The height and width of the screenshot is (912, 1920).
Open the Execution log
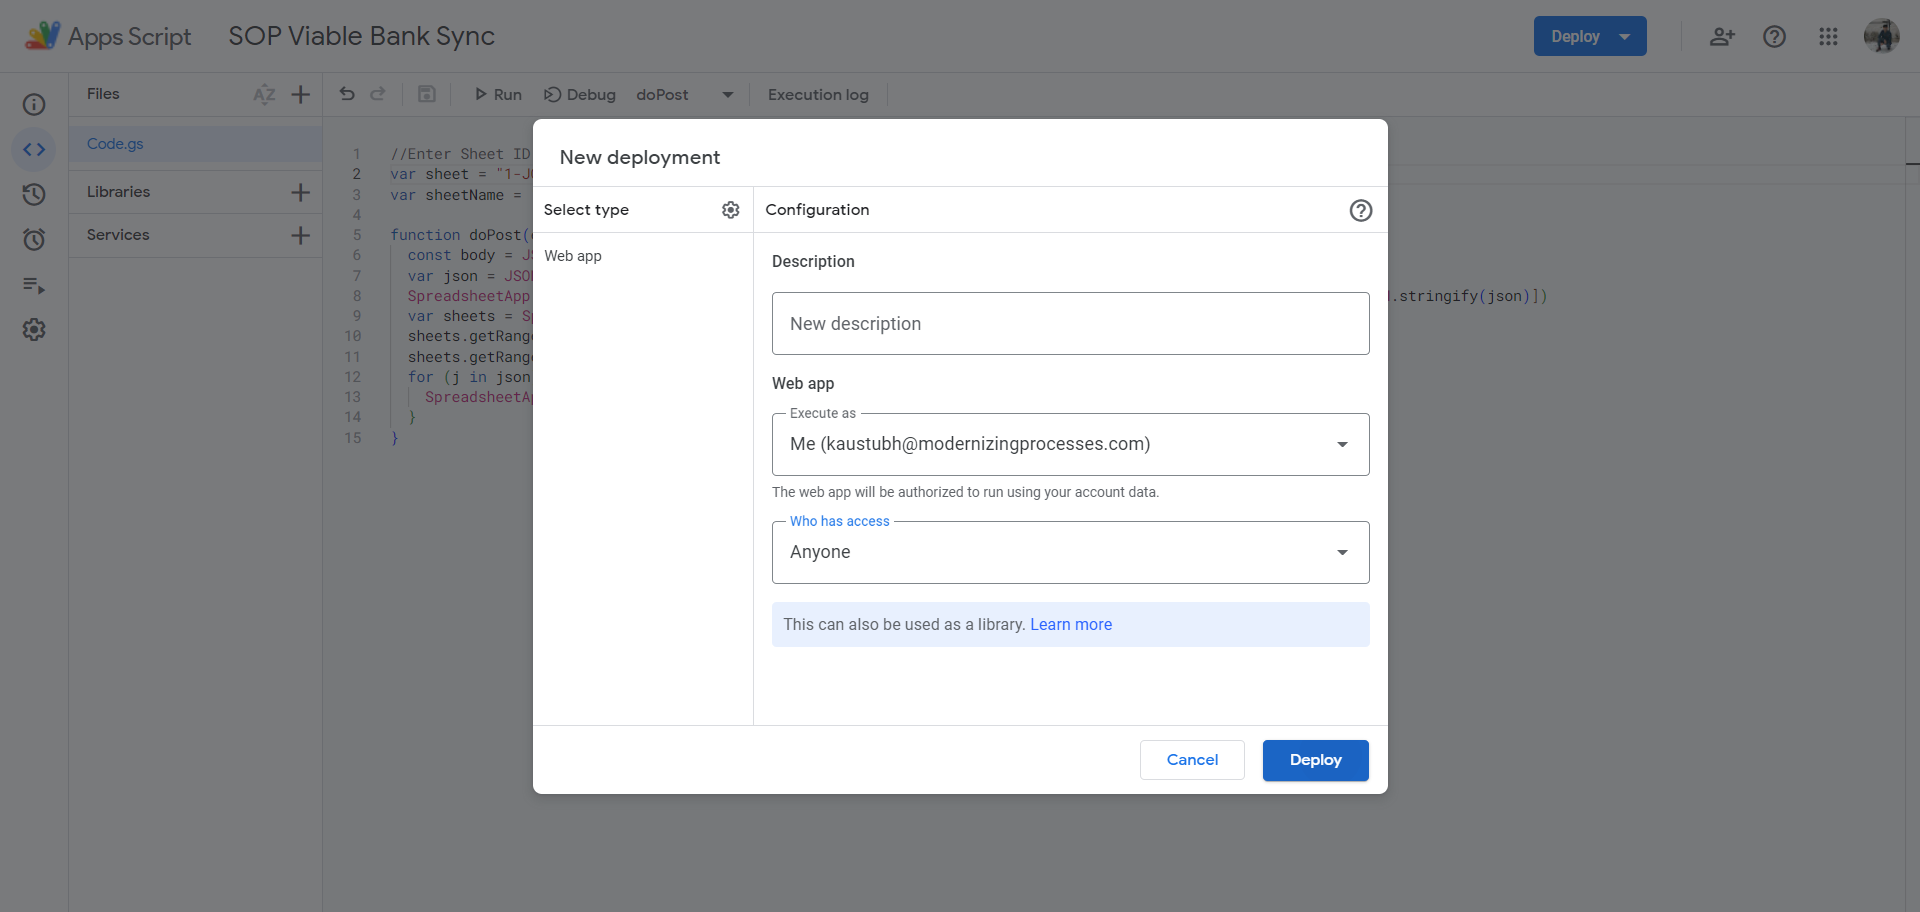[x=818, y=94]
